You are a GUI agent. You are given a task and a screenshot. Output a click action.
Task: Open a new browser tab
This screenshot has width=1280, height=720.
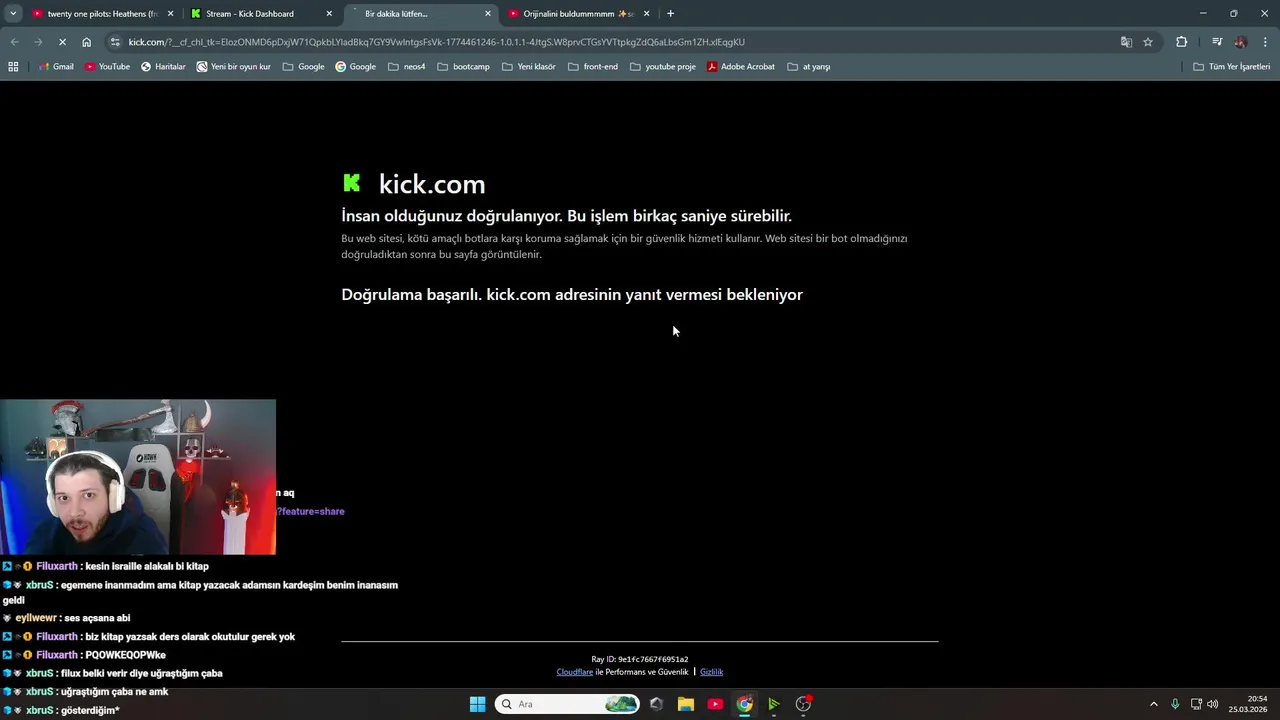670,14
